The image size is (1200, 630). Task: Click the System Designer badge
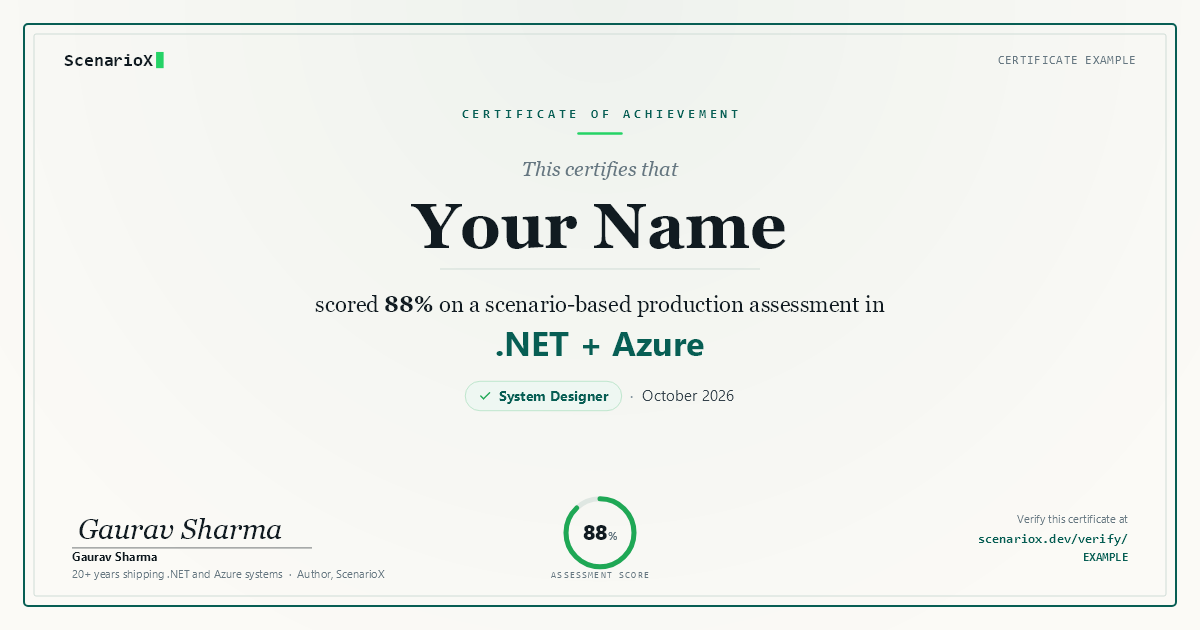pyautogui.click(x=543, y=396)
